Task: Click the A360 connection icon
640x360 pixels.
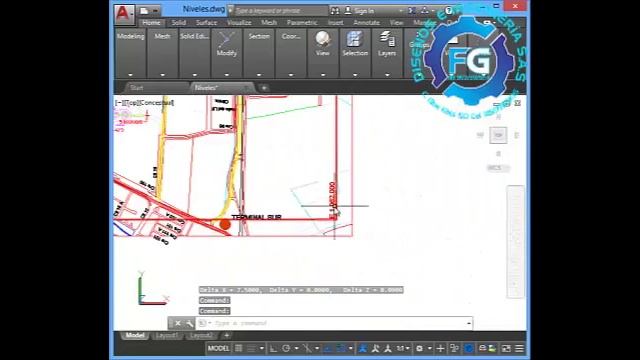Action: 424,11
